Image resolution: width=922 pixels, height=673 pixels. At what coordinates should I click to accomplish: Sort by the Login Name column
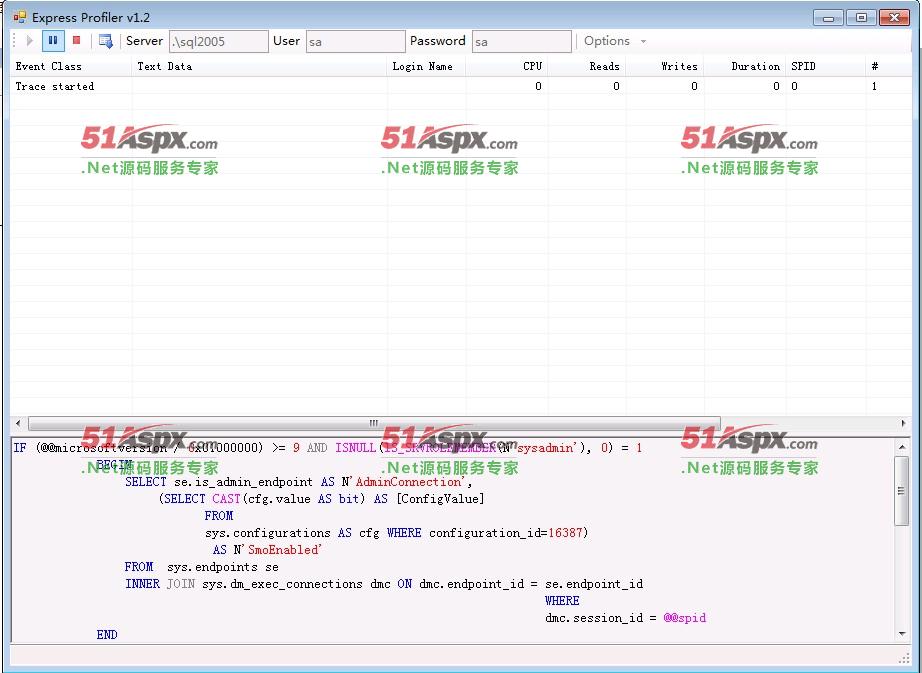(x=426, y=66)
